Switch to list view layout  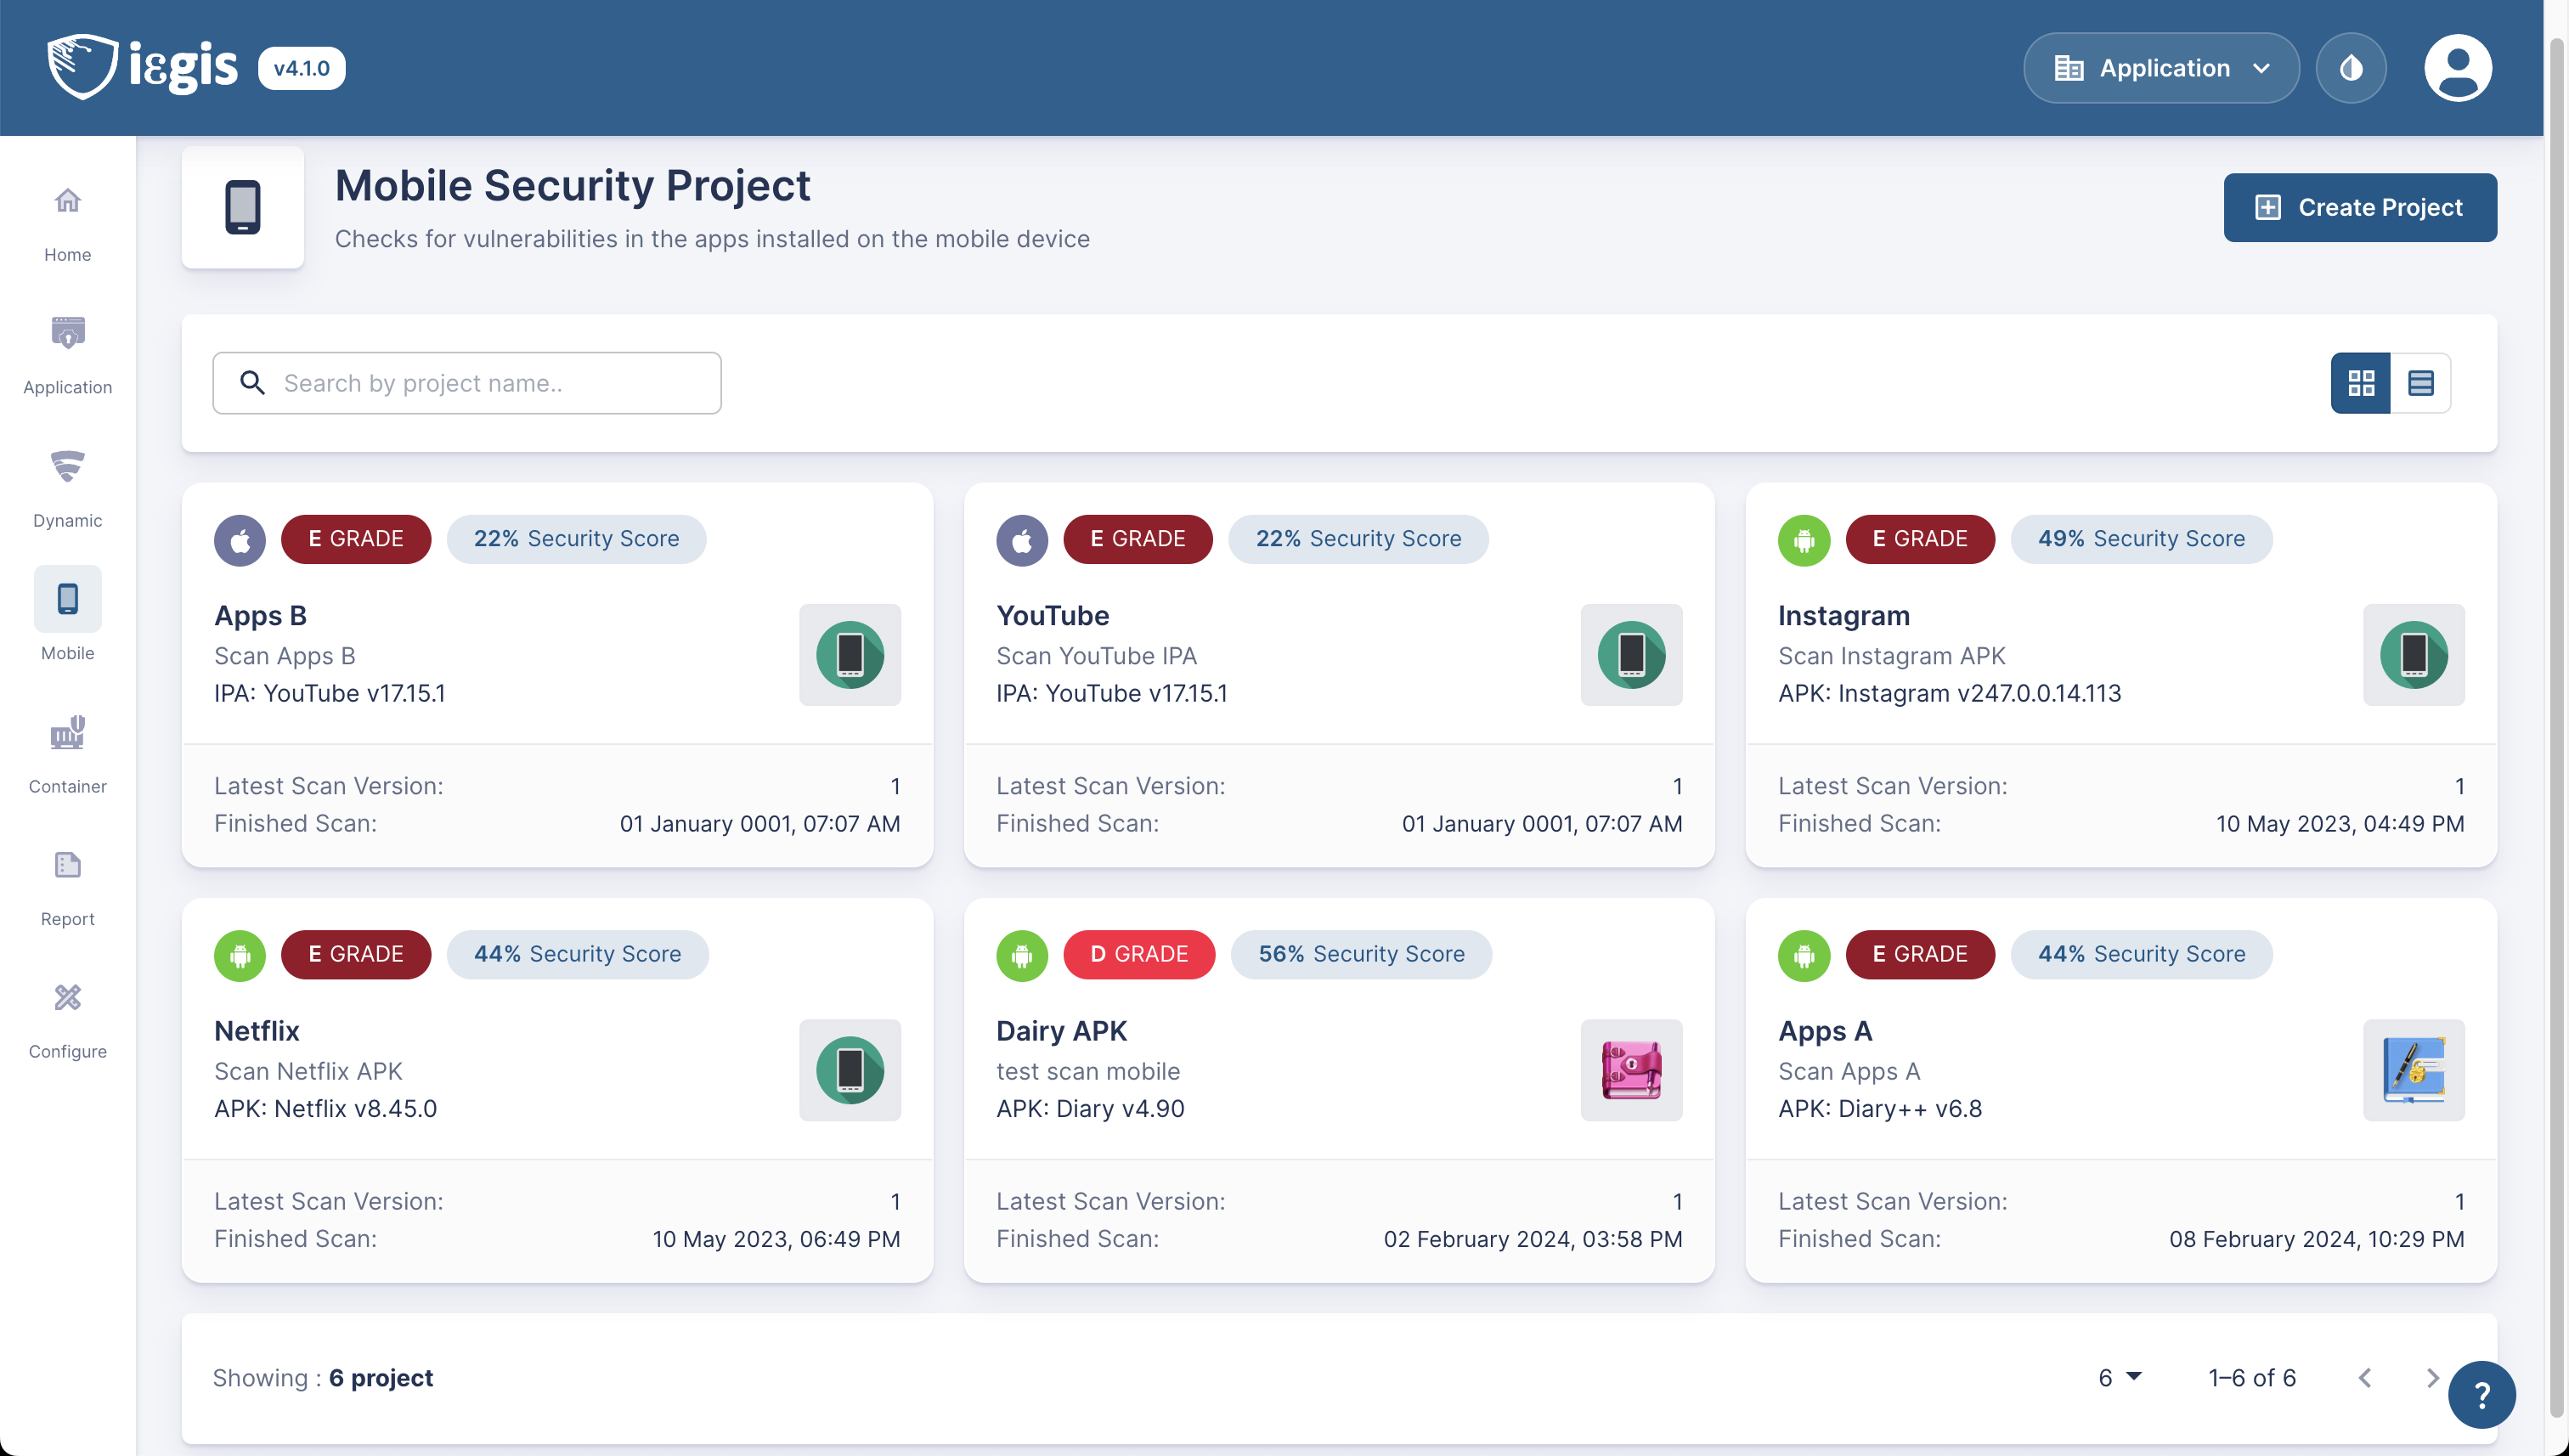point(2420,383)
